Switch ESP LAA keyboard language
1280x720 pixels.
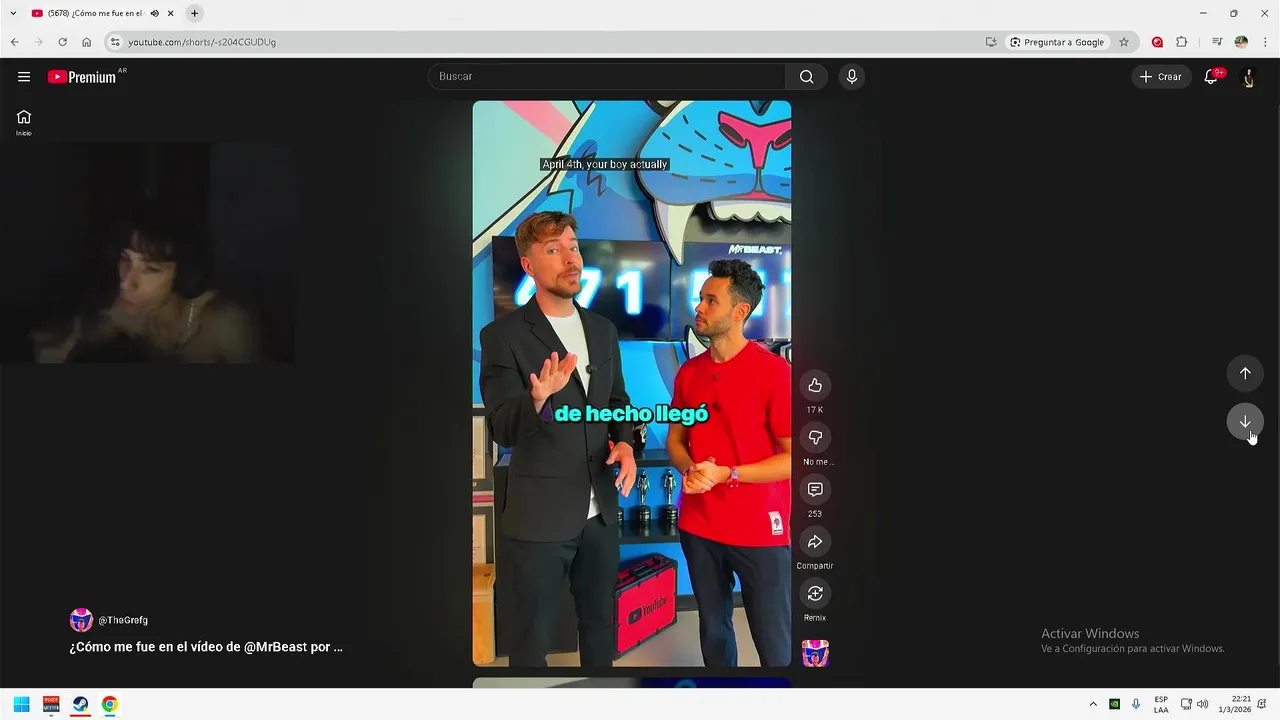tap(1161, 704)
